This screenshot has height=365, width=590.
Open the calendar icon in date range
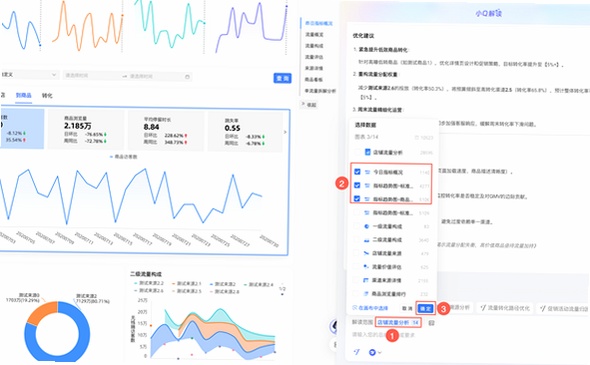pyautogui.click(x=187, y=76)
